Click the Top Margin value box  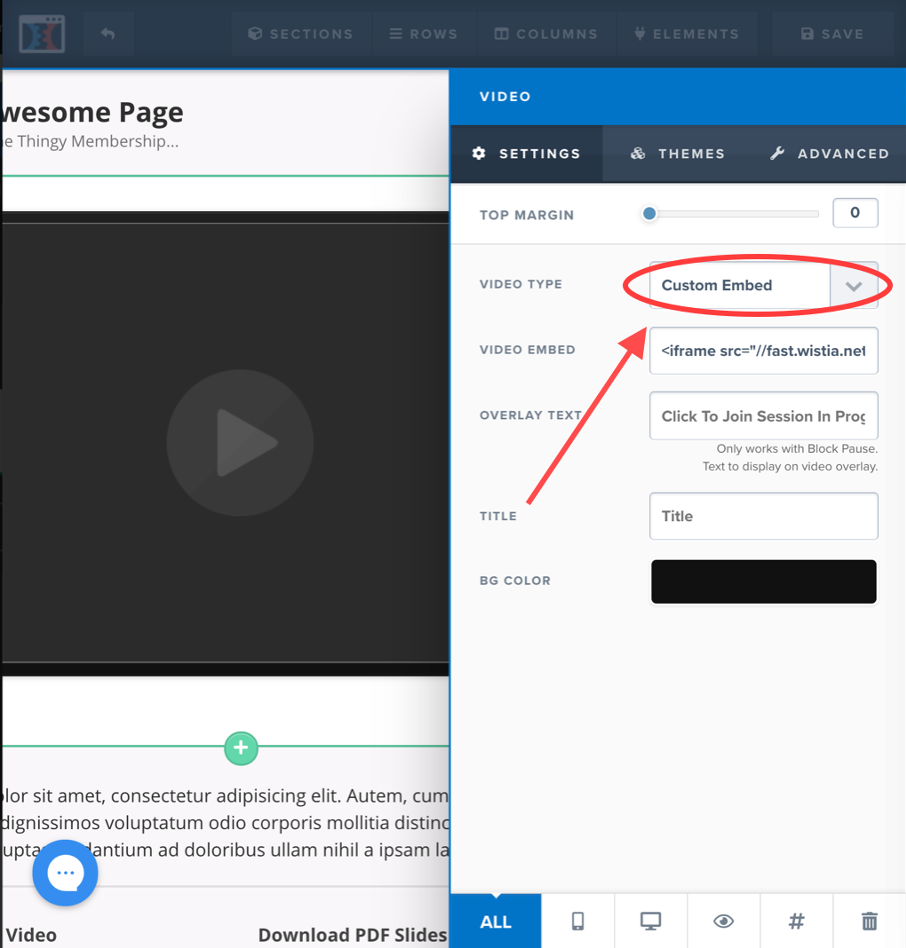pyautogui.click(x=855, y=213)
